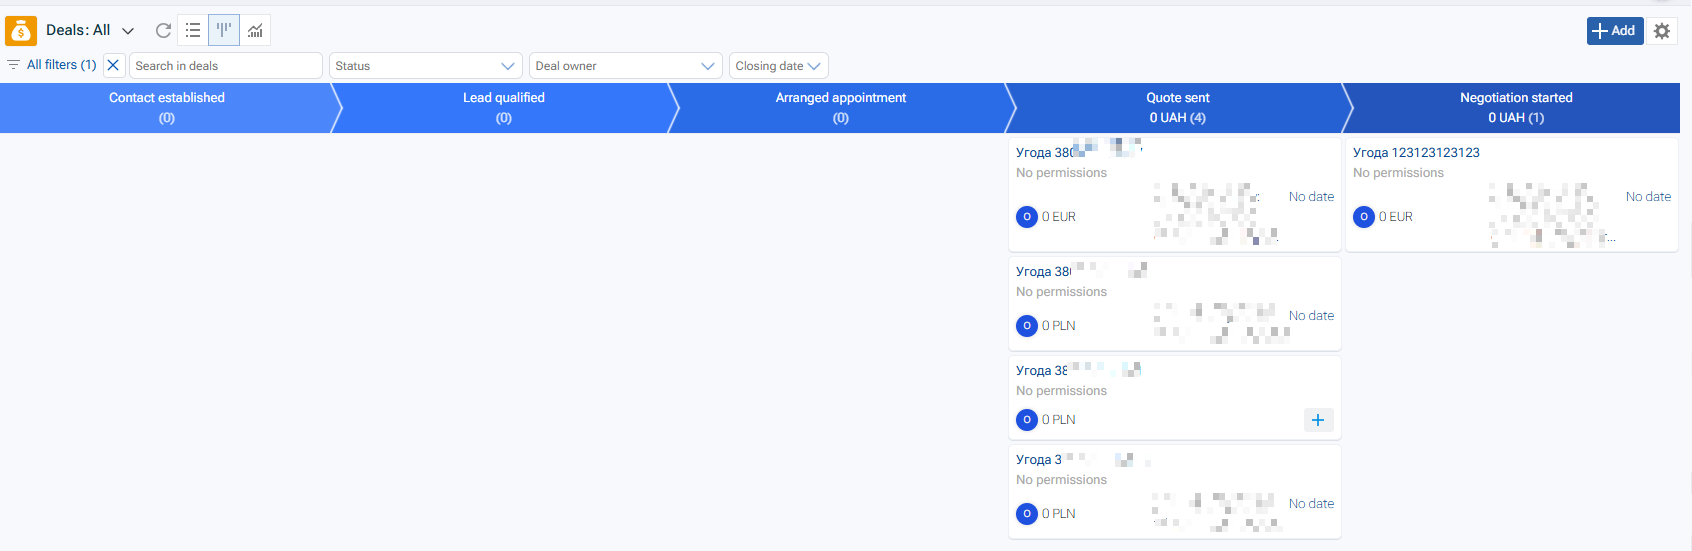This screenshot has width=1692, height=551.
Task: Select the Quote sent stage
Action: click(x=1177, y=107)
